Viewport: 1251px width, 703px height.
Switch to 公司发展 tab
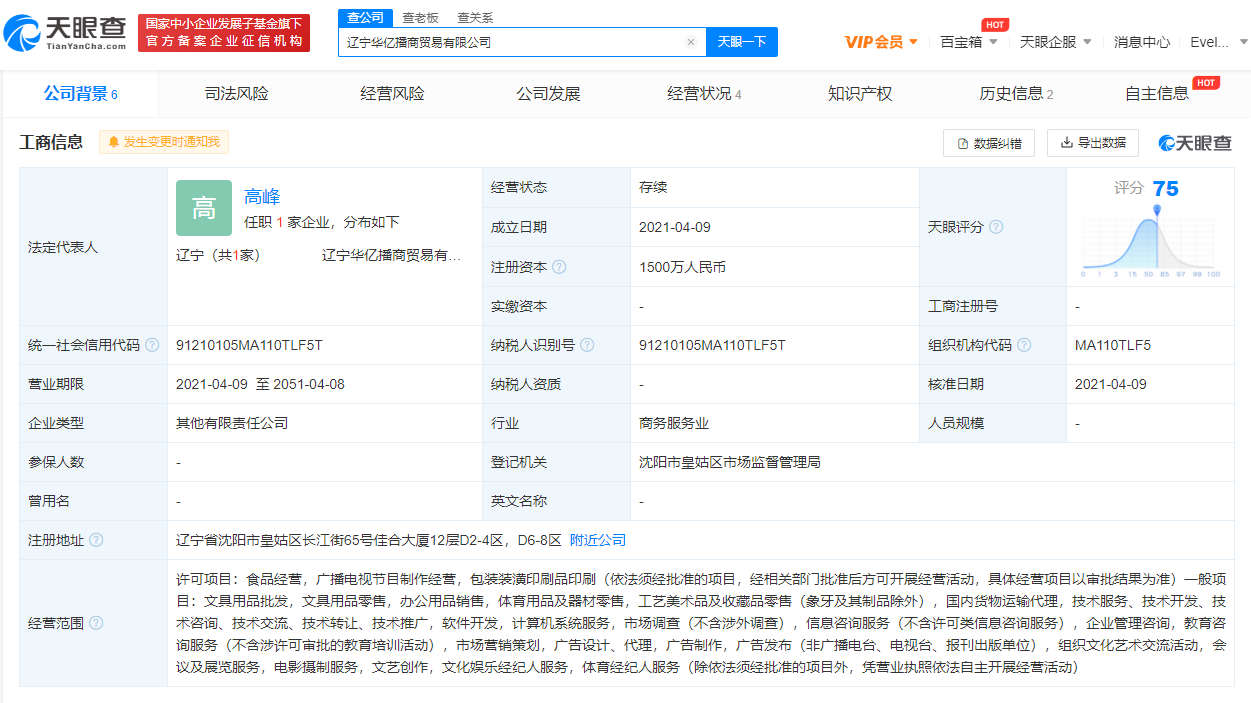(549, 94)
